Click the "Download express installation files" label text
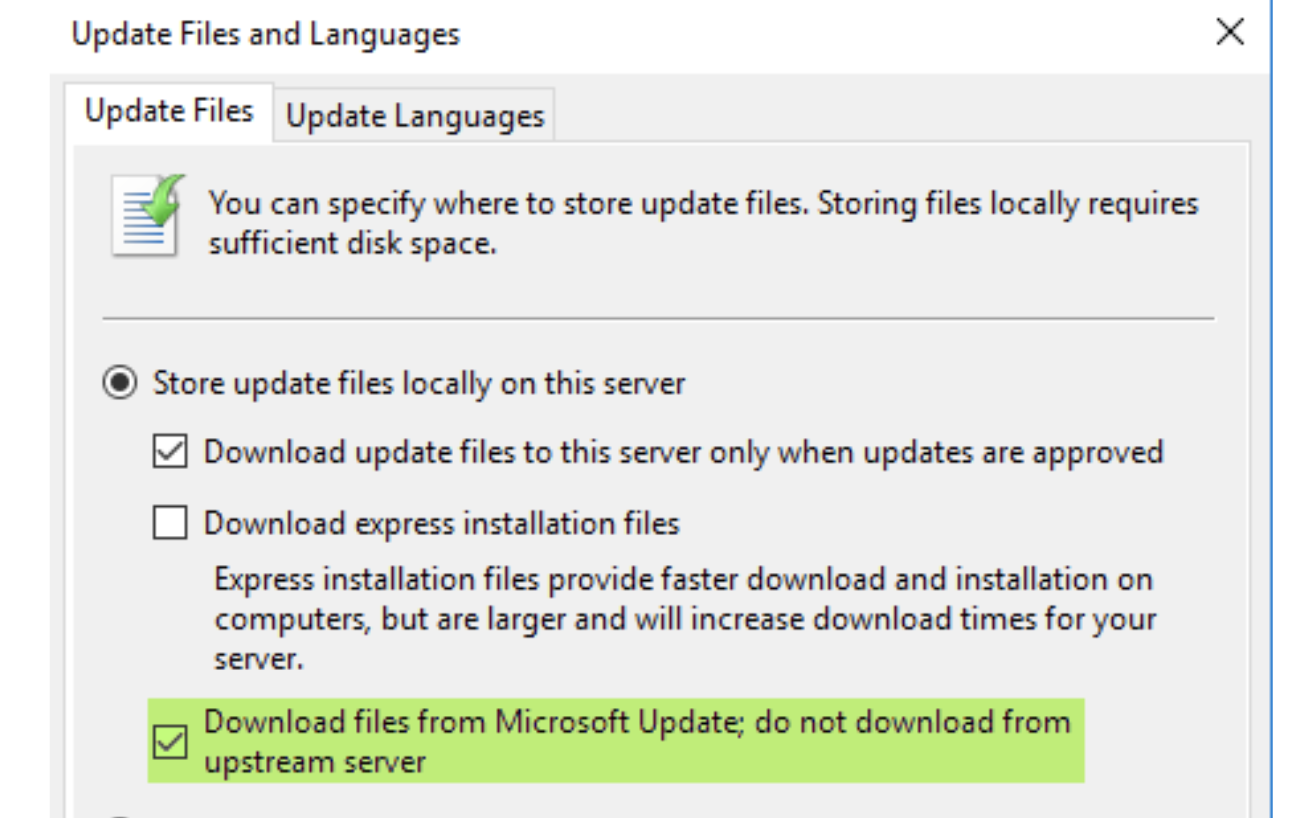 point(441,523)
